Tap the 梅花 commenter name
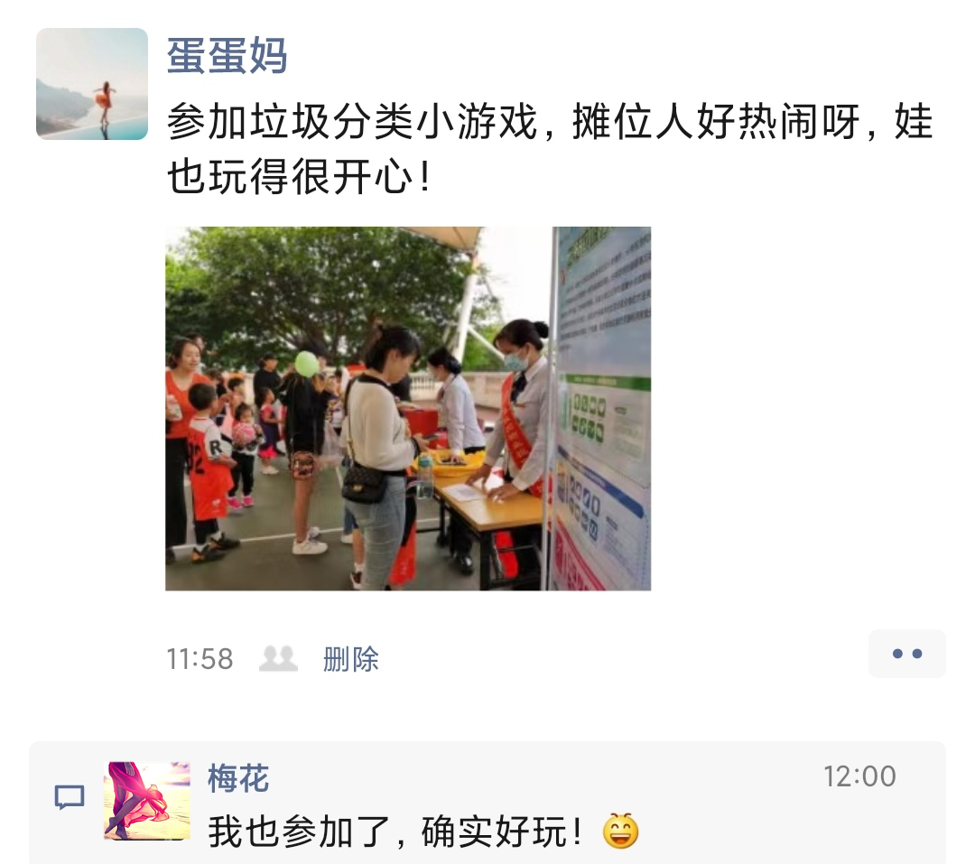 [238, 778]
